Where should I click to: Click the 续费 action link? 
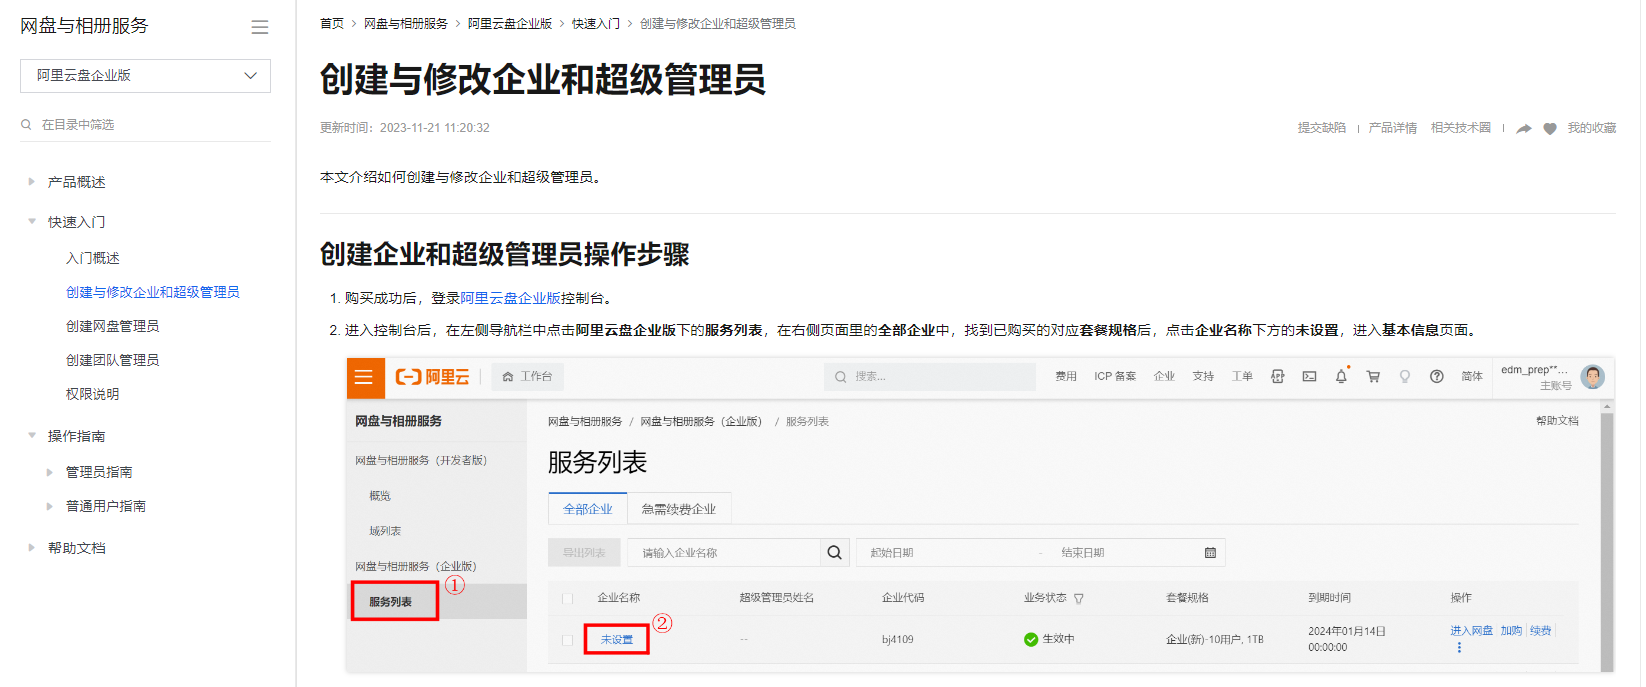click(x=1541, y=631)
